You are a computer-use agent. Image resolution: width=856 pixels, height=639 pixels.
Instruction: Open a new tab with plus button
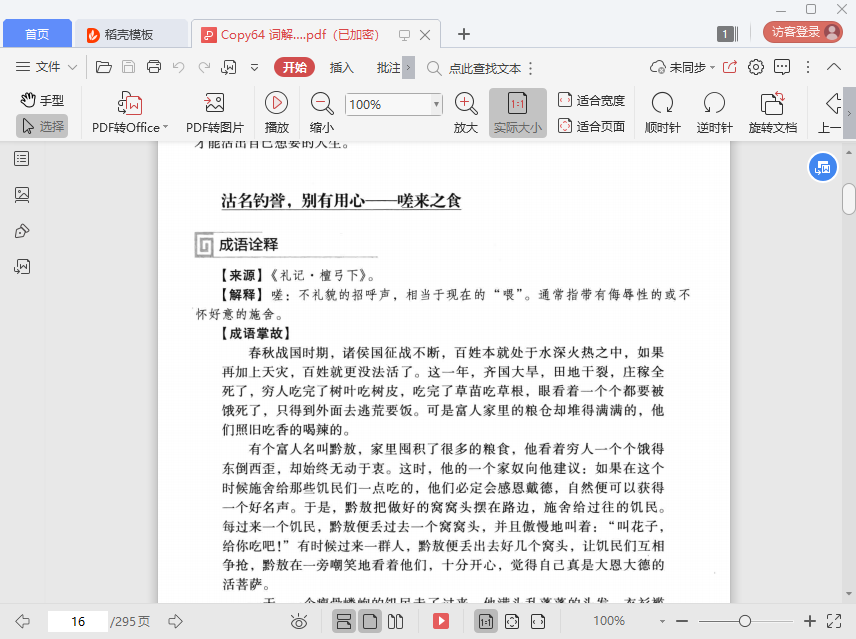coord(463,34)
